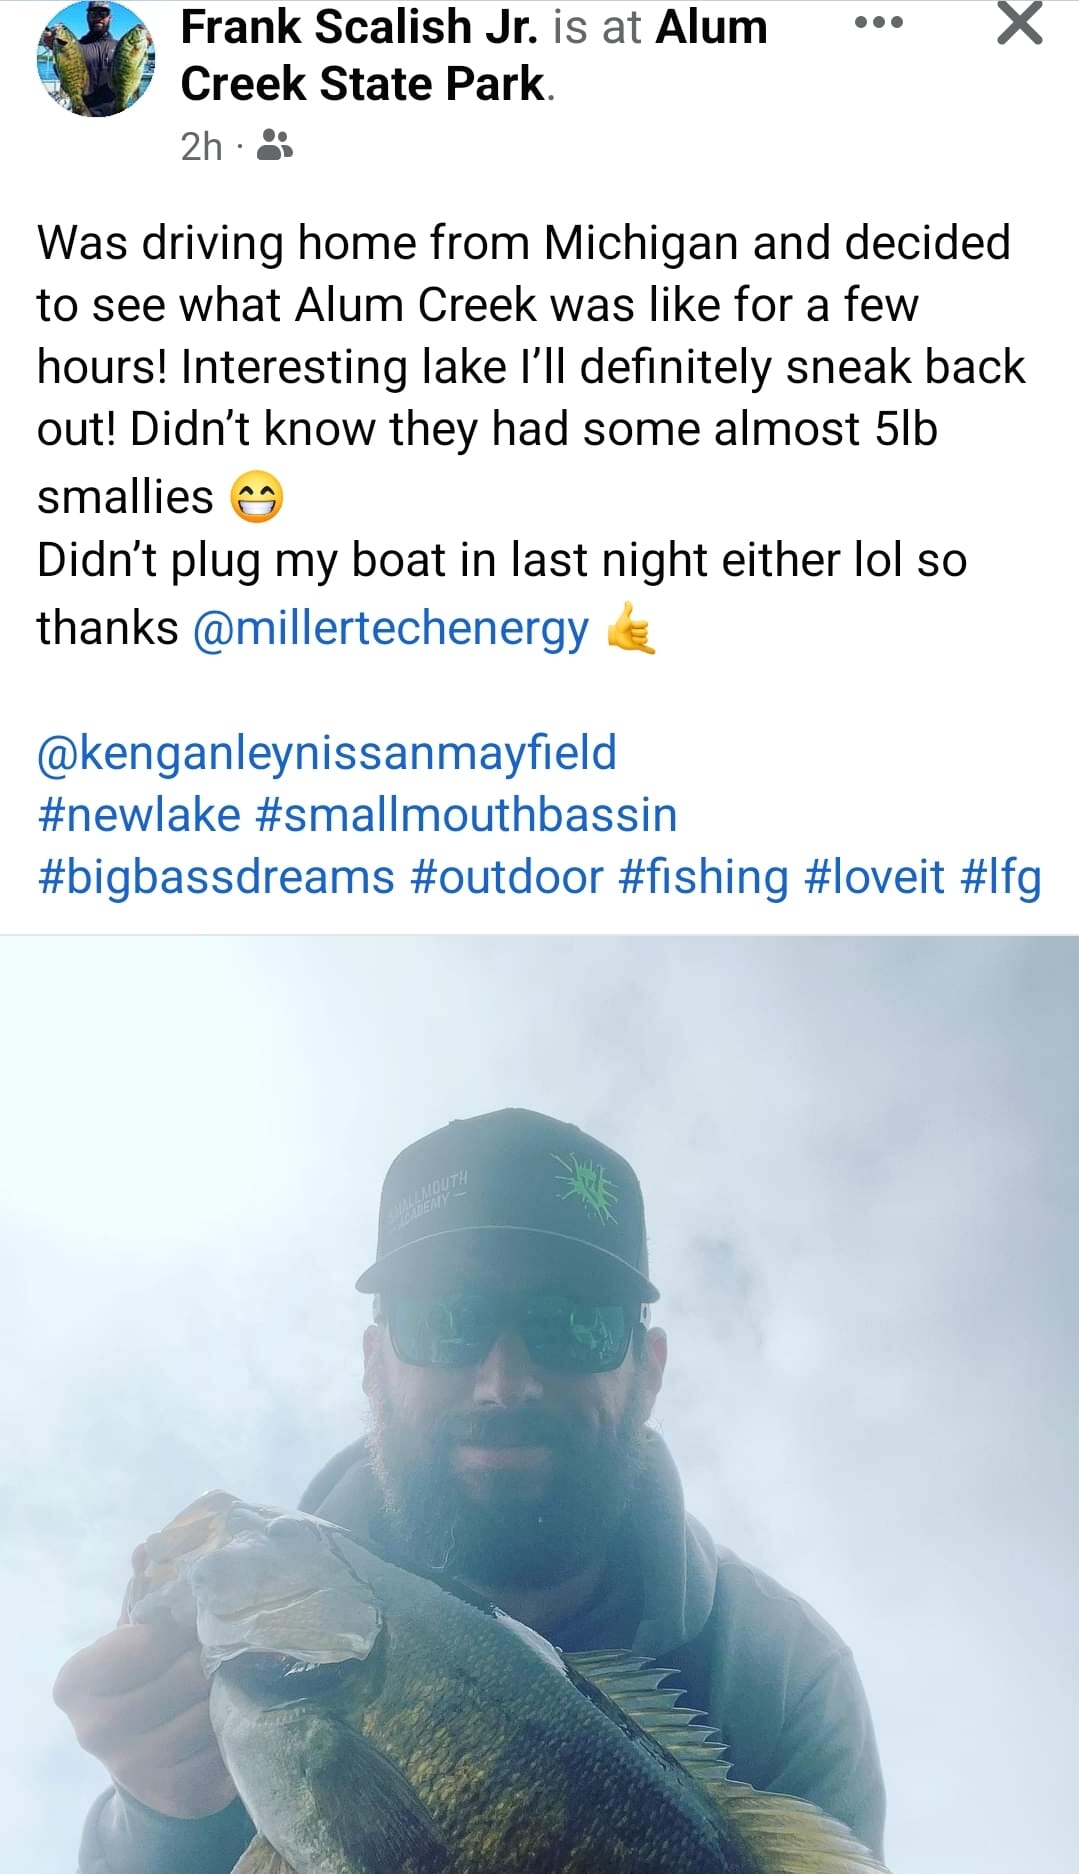
Task: Tap the #smallmouthbassin hashtag
Action: 466,815
